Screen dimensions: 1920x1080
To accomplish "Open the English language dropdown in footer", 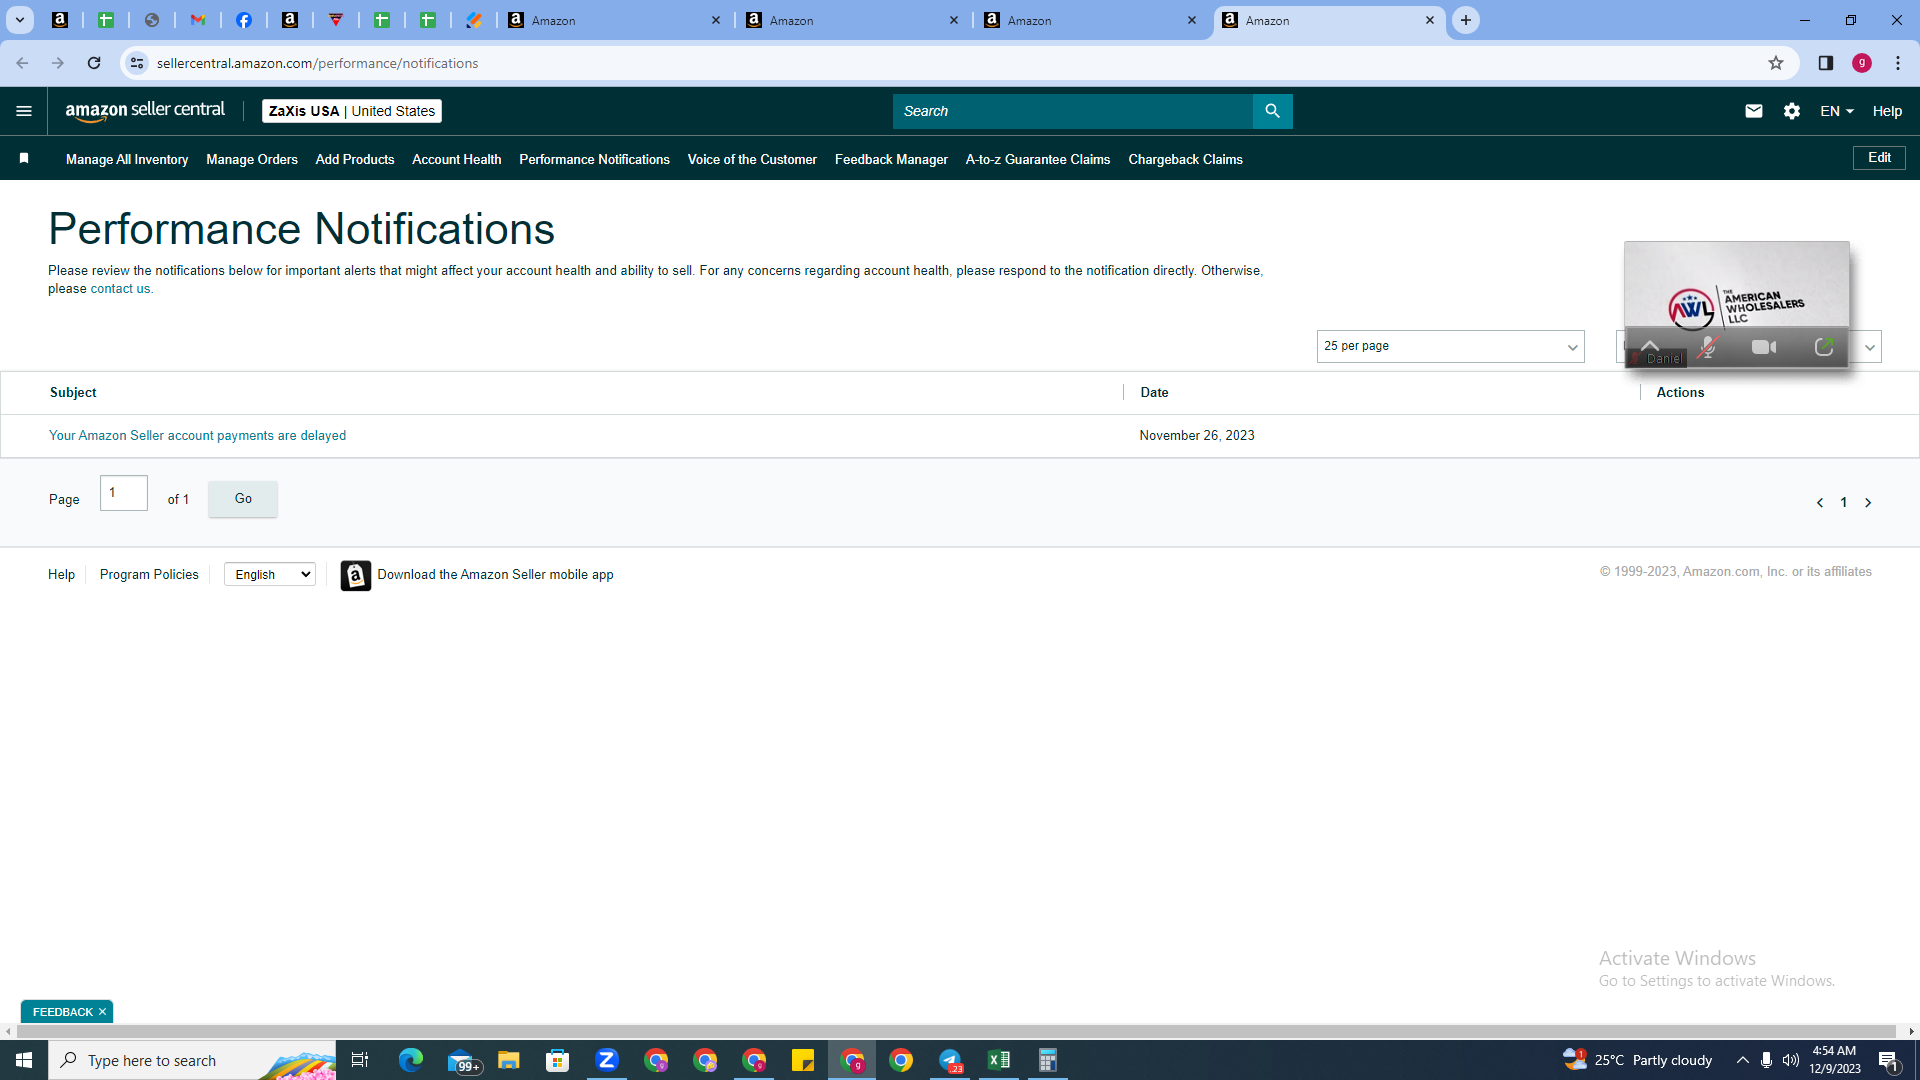I will click(270, 574).
